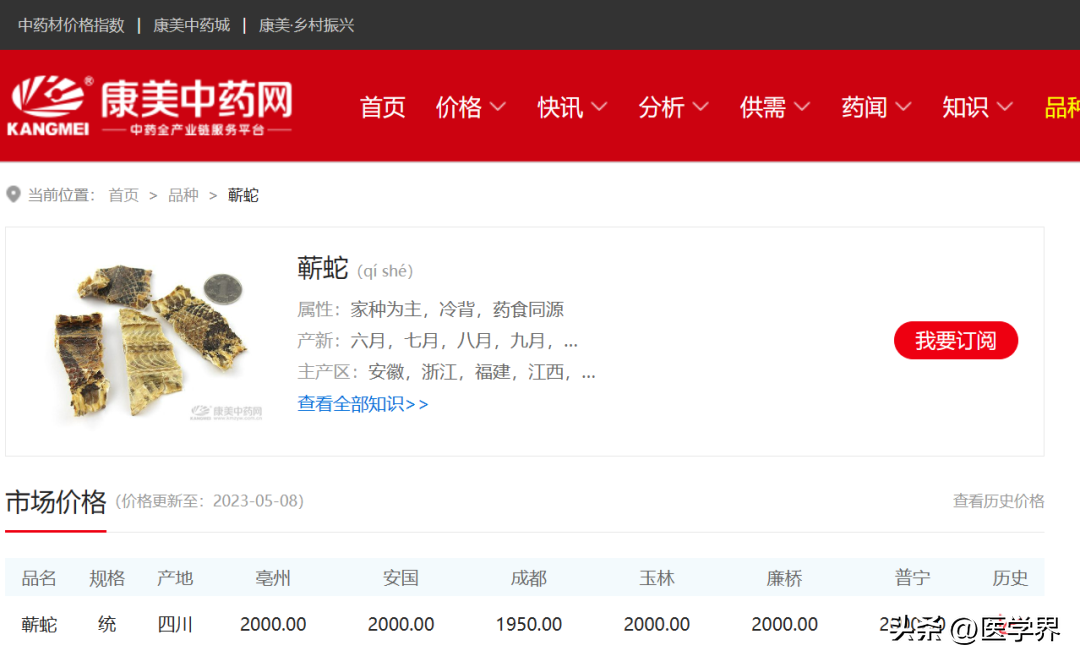Expand the 价格 dropdown chevron
Image resolution: width=1080 pixels, height=662 pixels.
[x=498, y=107]
